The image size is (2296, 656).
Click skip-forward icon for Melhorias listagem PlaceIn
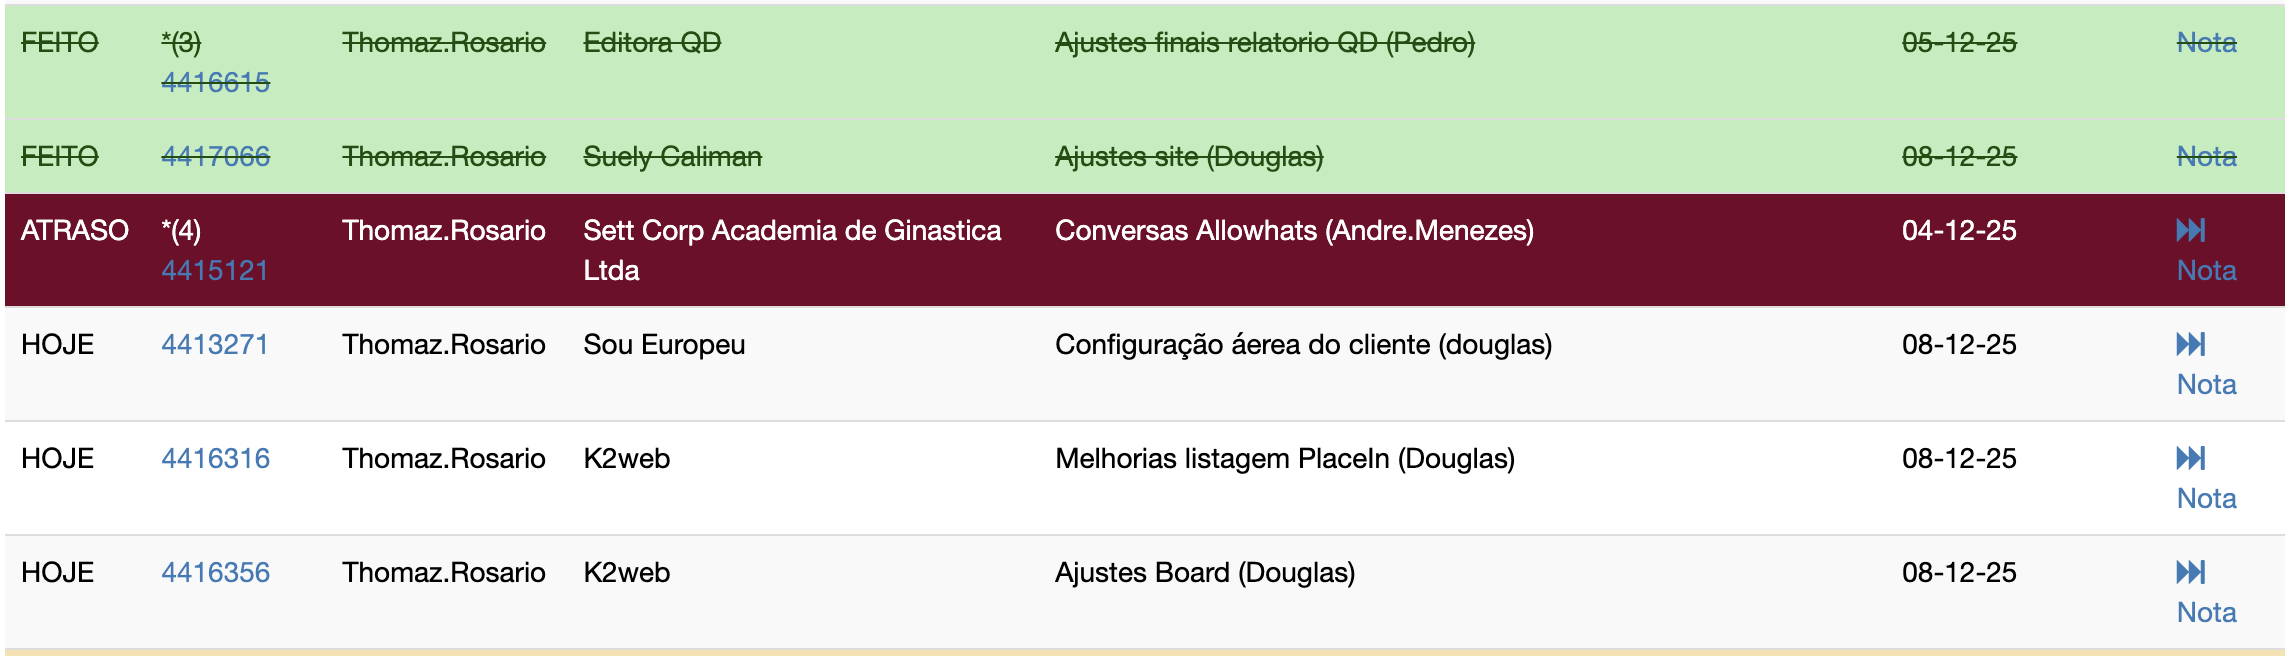[x=2190, y=459]
